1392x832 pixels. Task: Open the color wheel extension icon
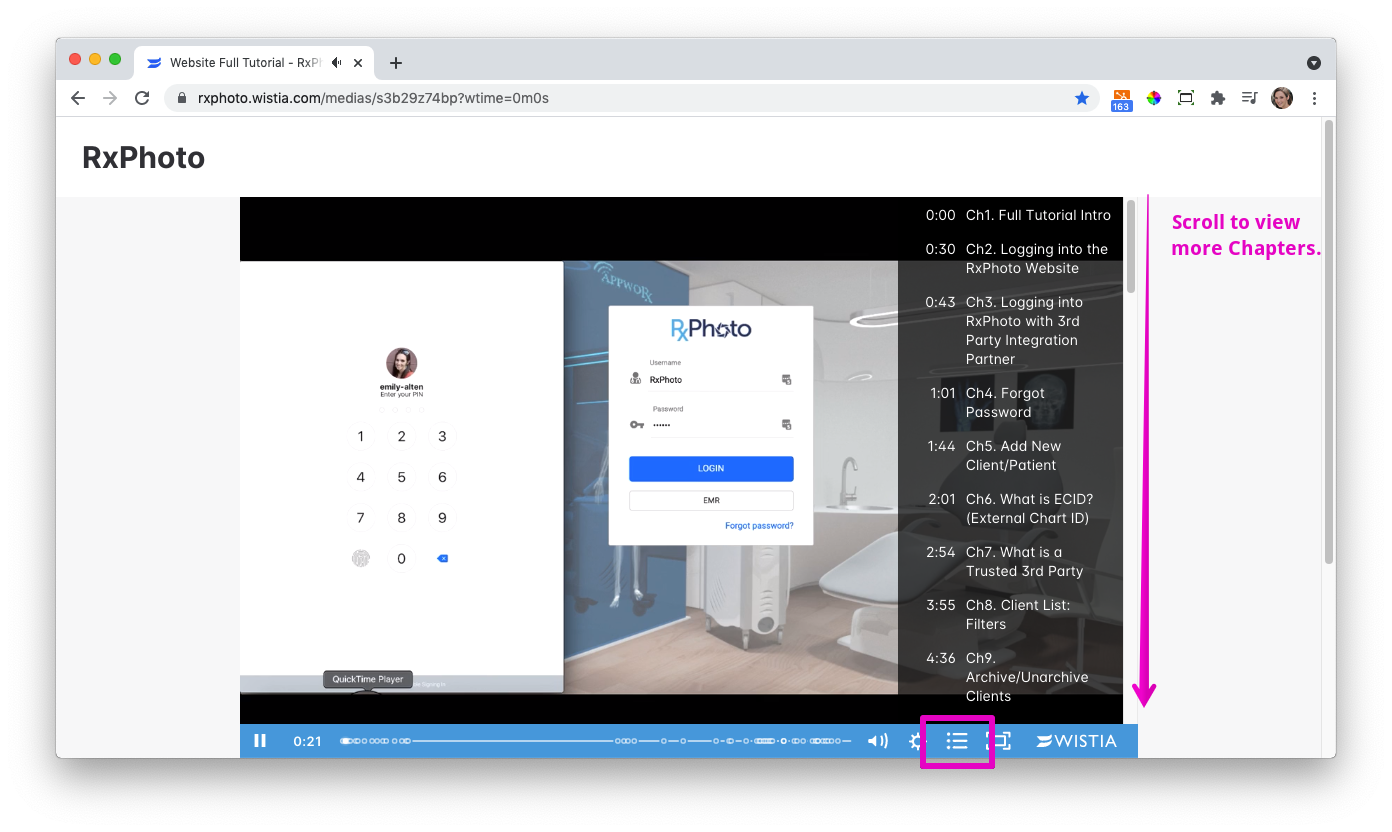[1153, 98]
